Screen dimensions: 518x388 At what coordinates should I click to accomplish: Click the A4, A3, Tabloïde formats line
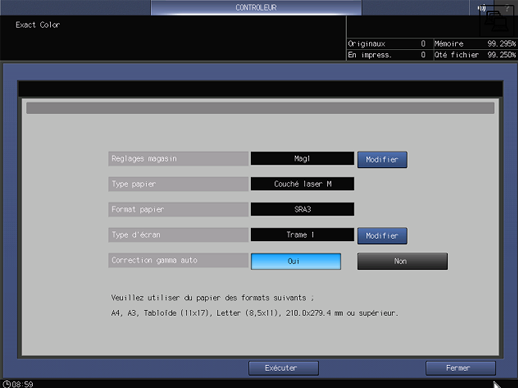[255, 313]
